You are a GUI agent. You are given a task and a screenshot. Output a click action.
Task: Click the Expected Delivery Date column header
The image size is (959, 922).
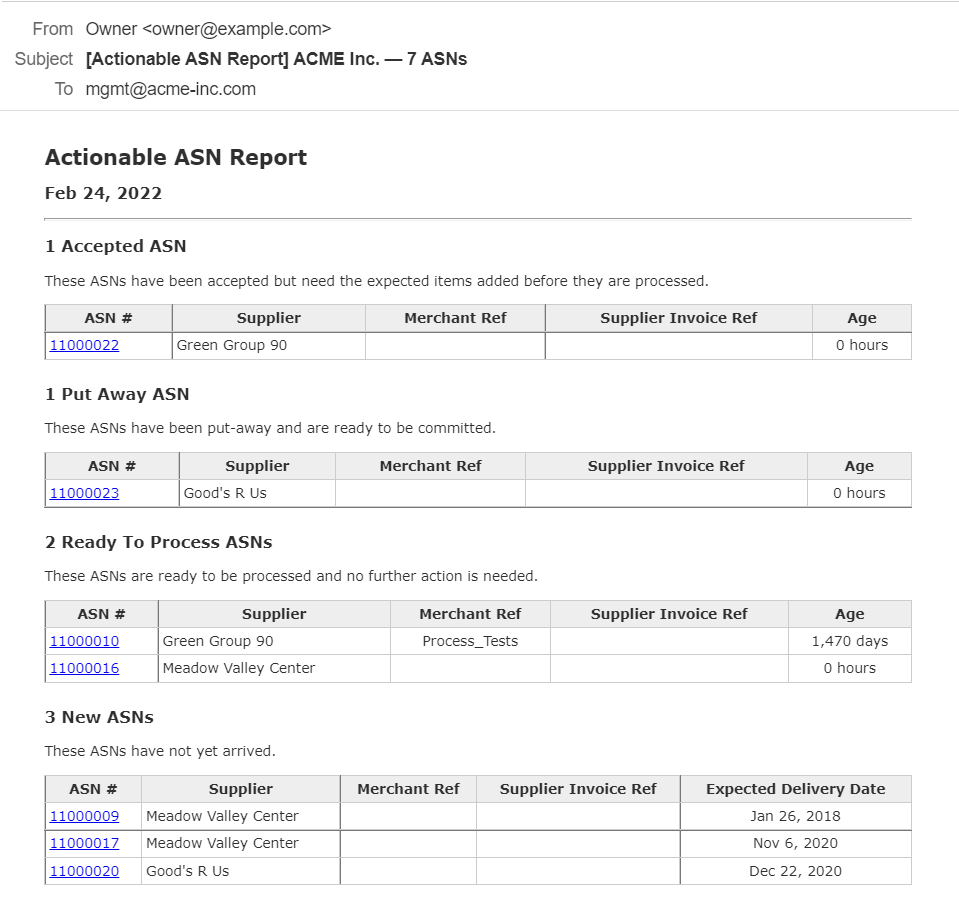click(795, 789)
